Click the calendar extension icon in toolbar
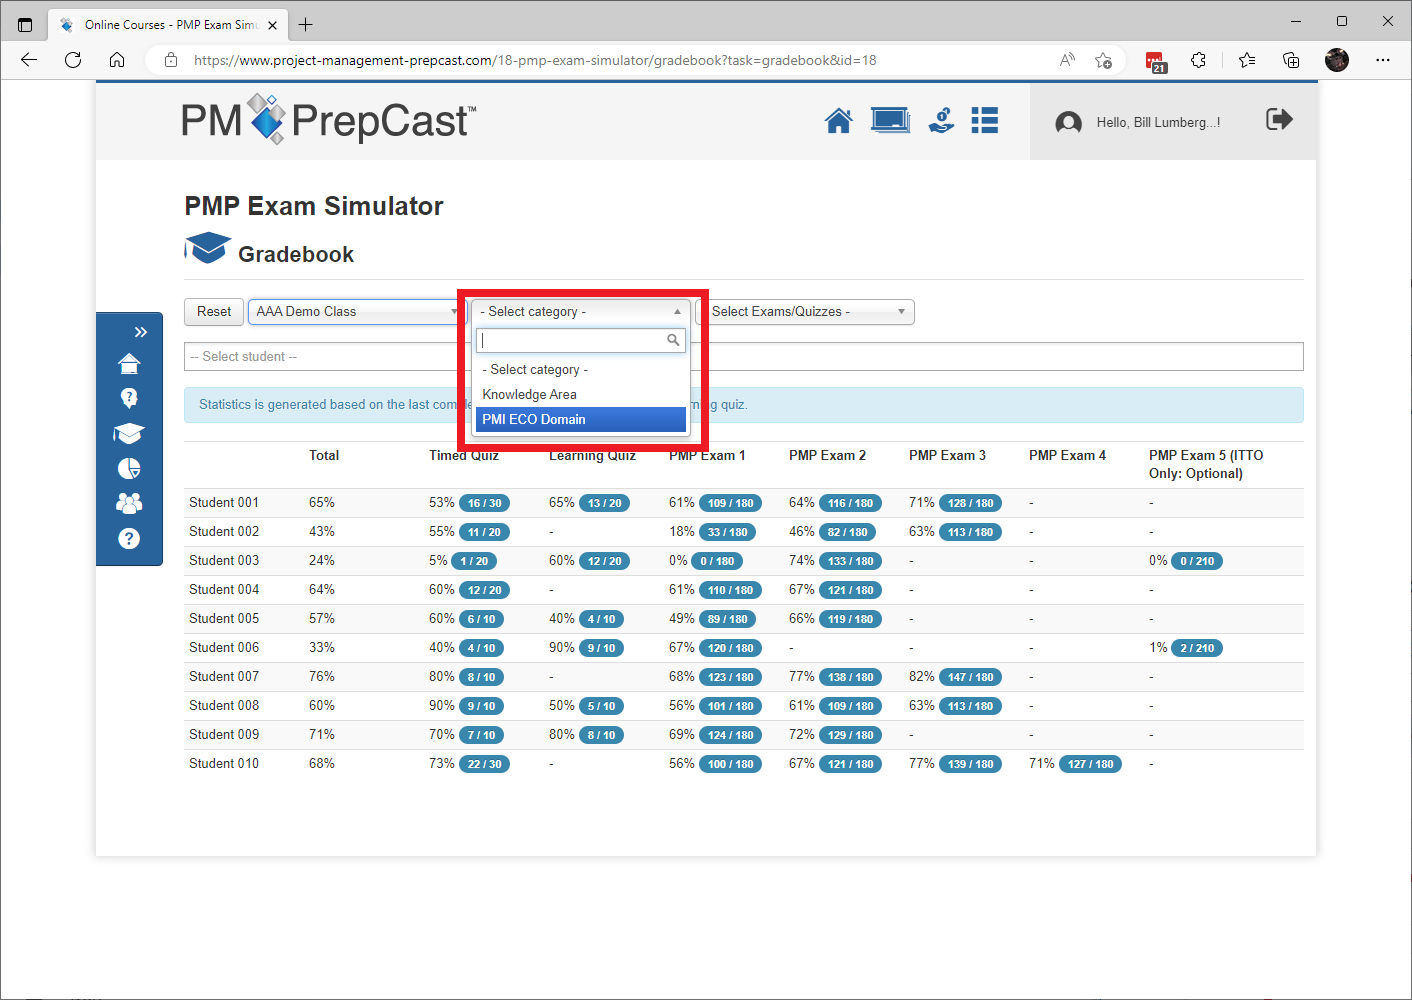1412x1000 pixels. point(1155,61)
